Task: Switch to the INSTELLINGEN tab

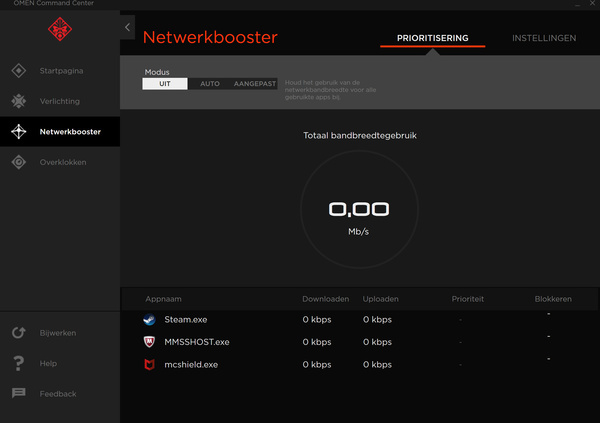Action: point(544,38)
